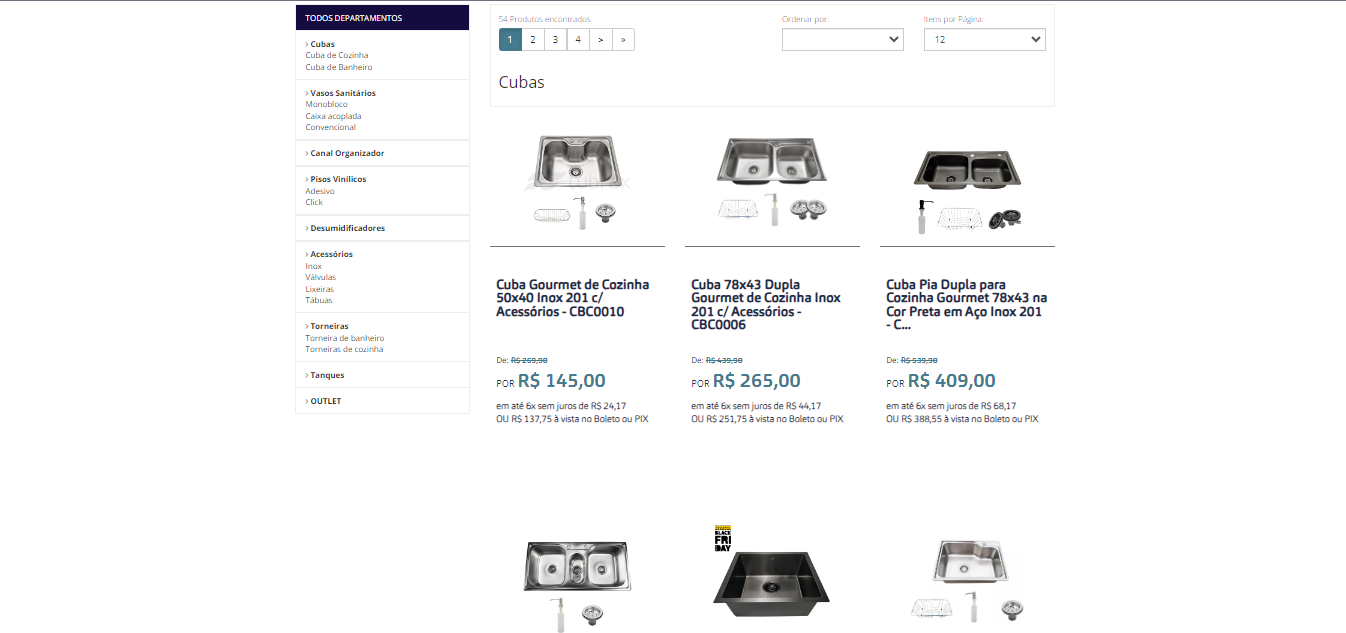1346x633 pixels.
Task: Select Canal Organizador menu item
Action: pyautogui.click(x=346, y=153)
